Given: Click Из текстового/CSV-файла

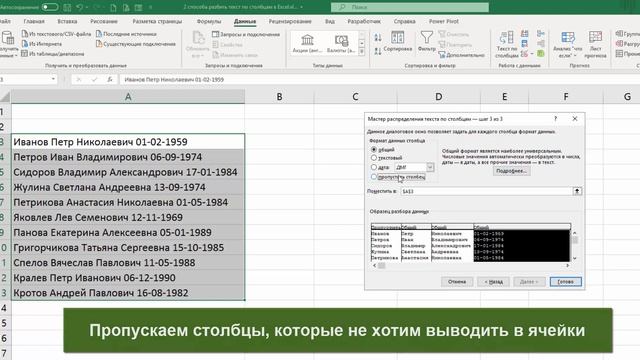Looking at the screenshot, I should (x=56, y=34).
